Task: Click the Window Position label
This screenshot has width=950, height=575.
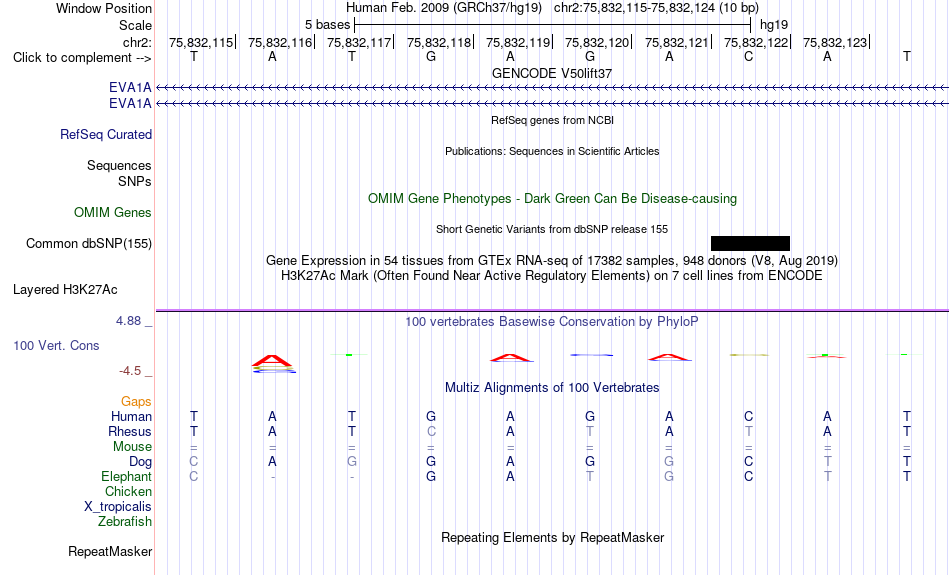Action: tap(104, 8)
